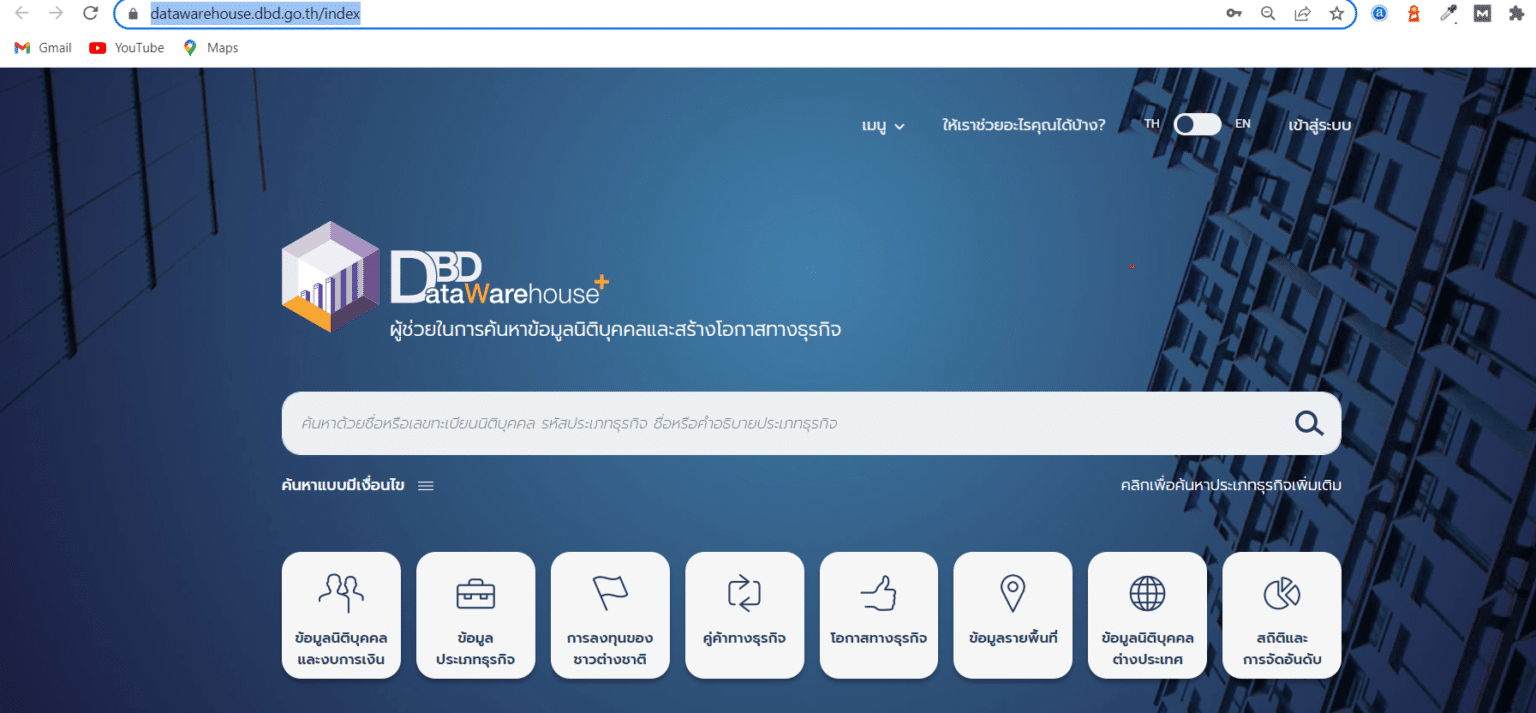Click the bookmark star in address bar

tap(1337, 14)
